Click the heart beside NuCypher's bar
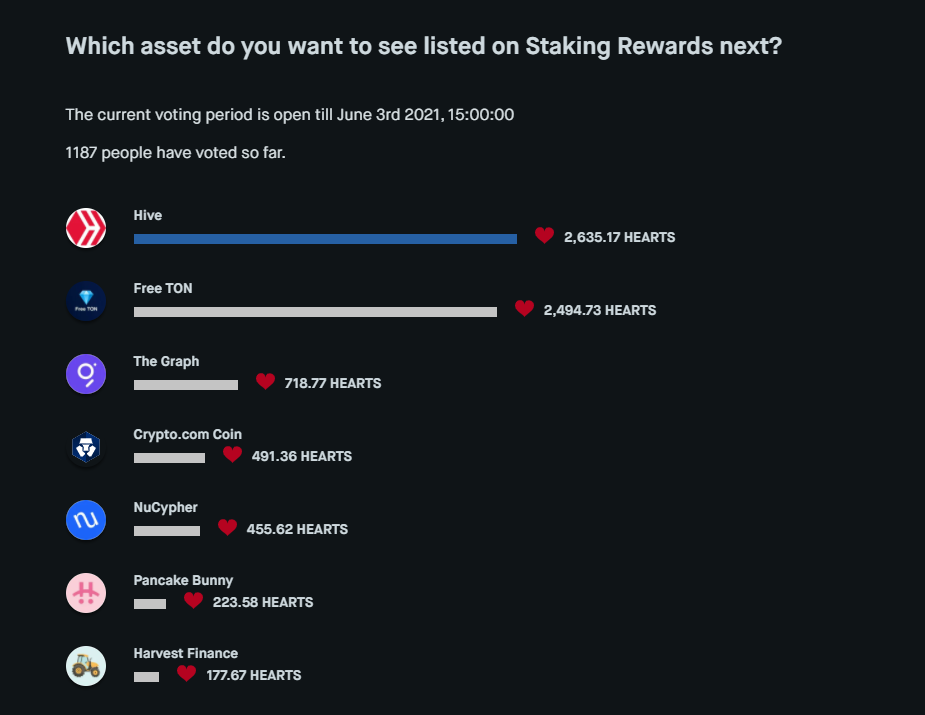Screen dimensions: 925x715 click(227, 528)
